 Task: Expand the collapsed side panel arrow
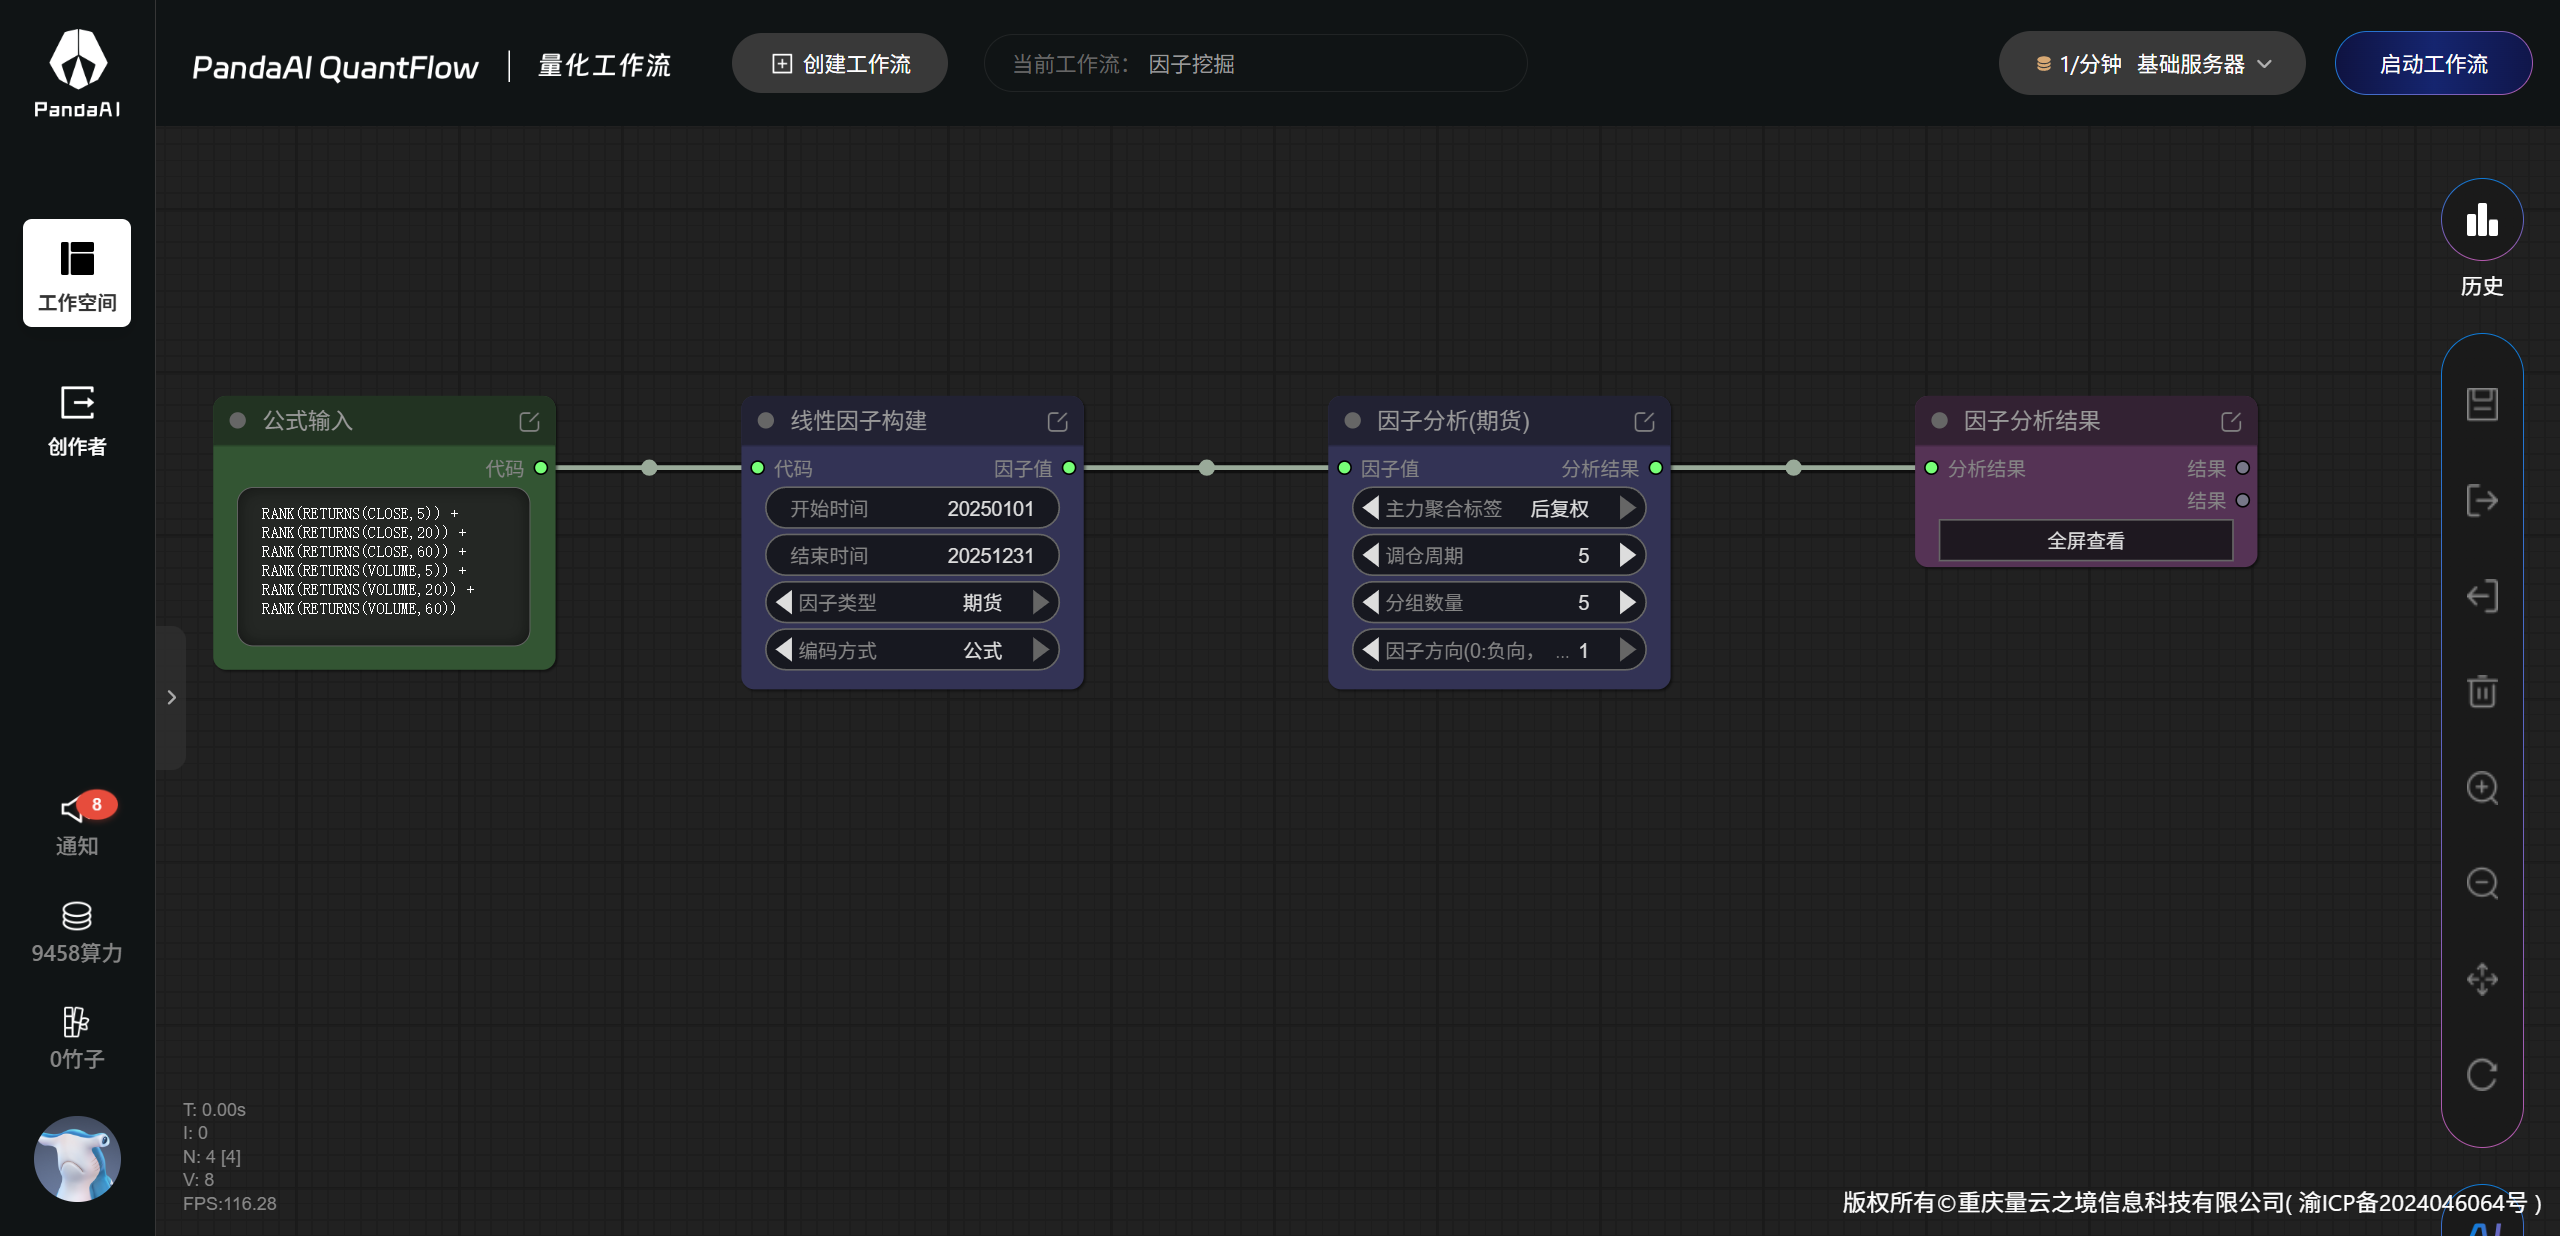[171, 697]
